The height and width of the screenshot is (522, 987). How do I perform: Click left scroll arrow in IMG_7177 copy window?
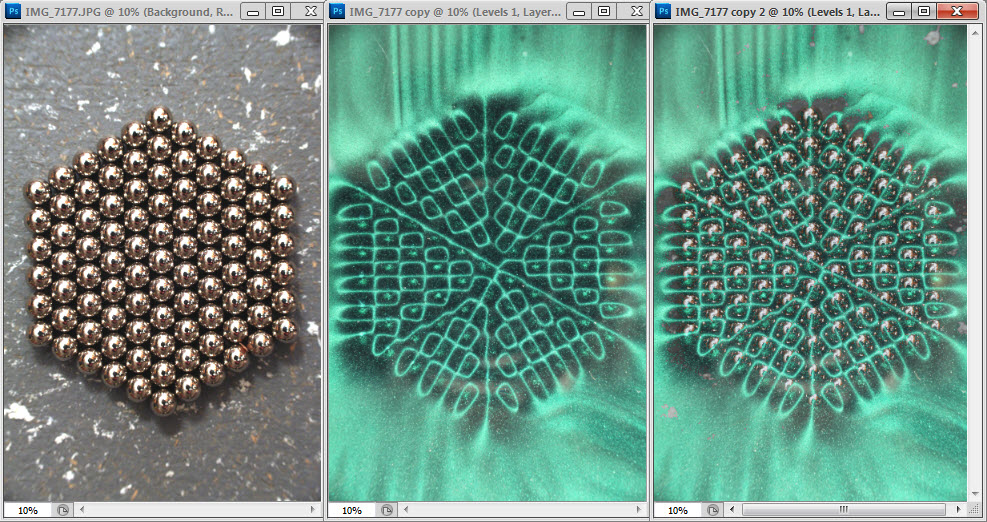(x=405, y=509)
